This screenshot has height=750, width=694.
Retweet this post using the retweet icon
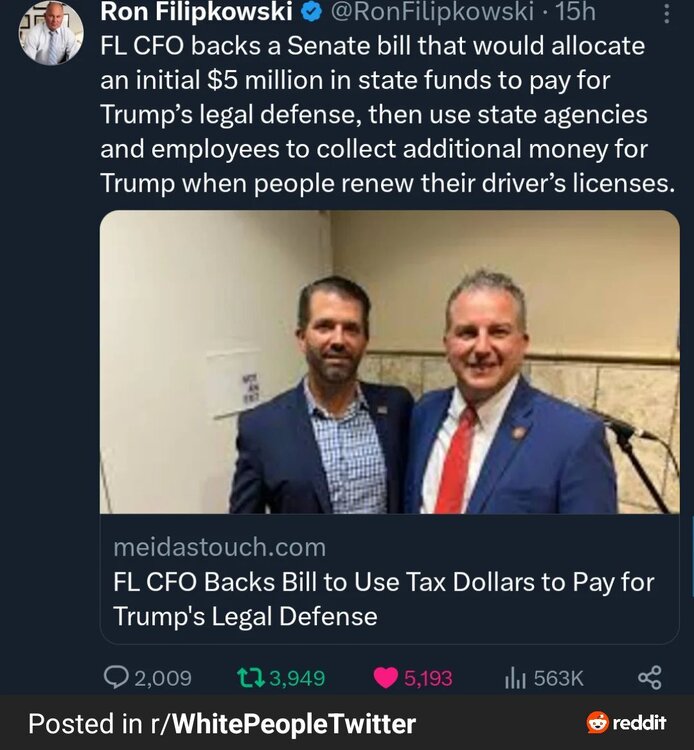click(251, 678)
